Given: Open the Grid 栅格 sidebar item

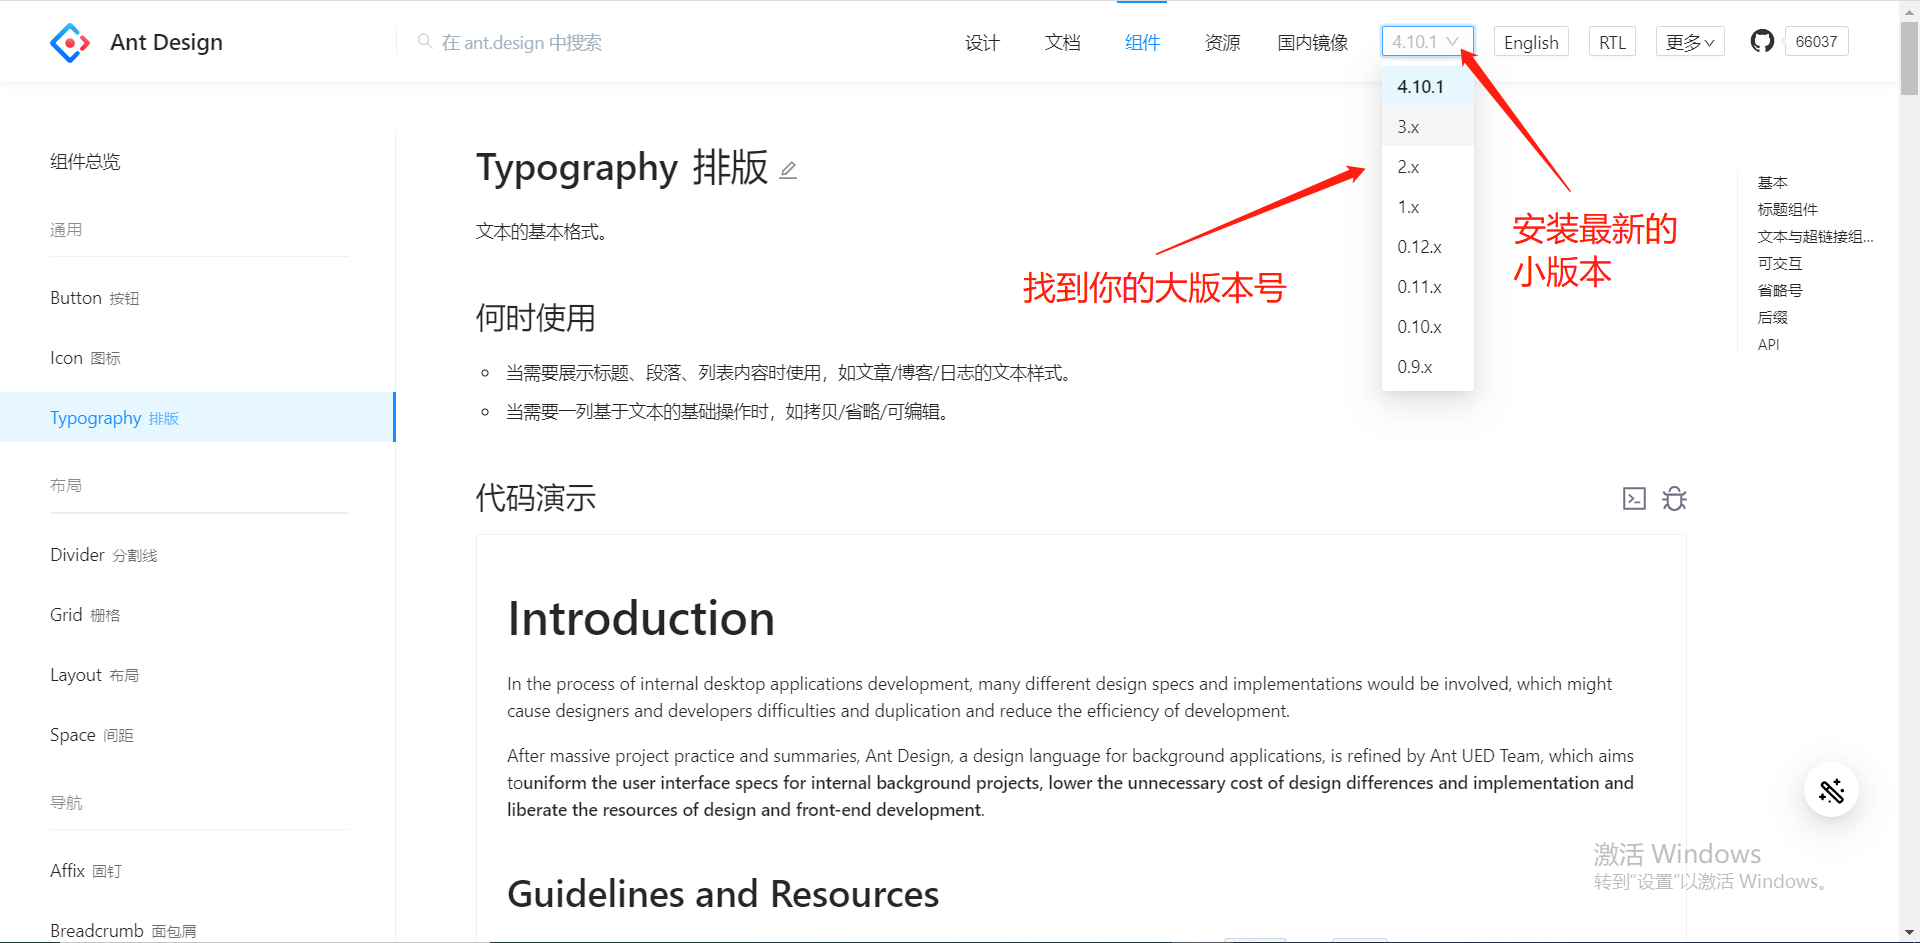Looking at the screenshot, I should pos(85,615).
